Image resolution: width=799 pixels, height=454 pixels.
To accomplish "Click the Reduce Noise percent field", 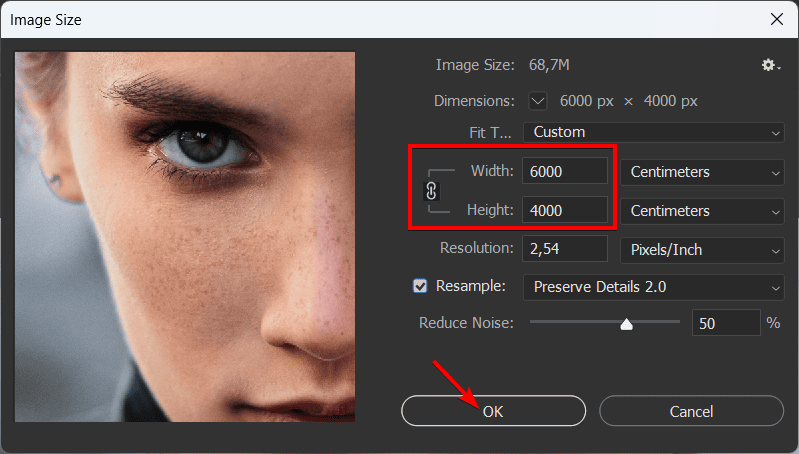I will tap(724, 323).
